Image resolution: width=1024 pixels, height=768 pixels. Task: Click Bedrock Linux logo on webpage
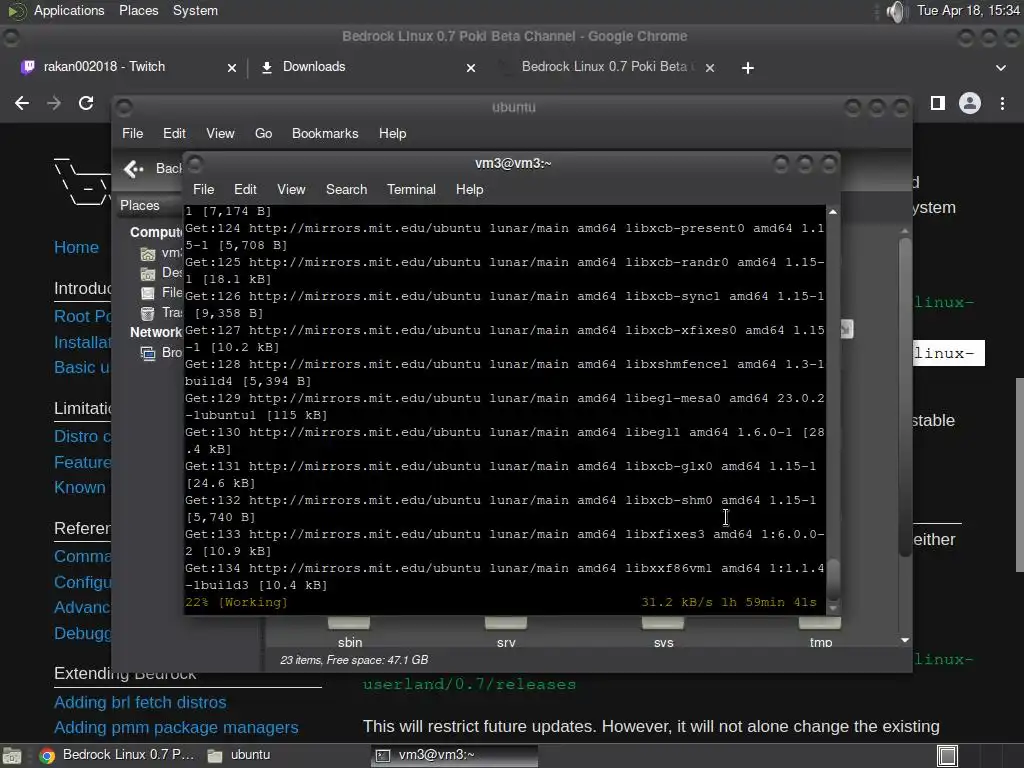tap(82, 182)
